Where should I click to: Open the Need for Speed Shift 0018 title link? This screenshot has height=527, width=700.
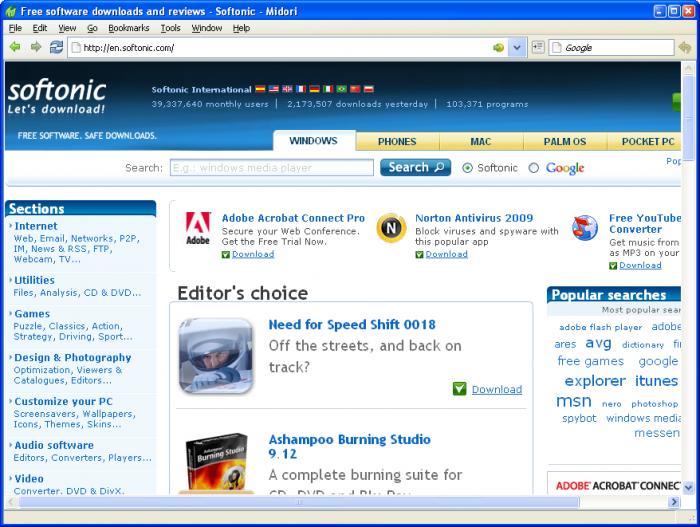point(352,325)
